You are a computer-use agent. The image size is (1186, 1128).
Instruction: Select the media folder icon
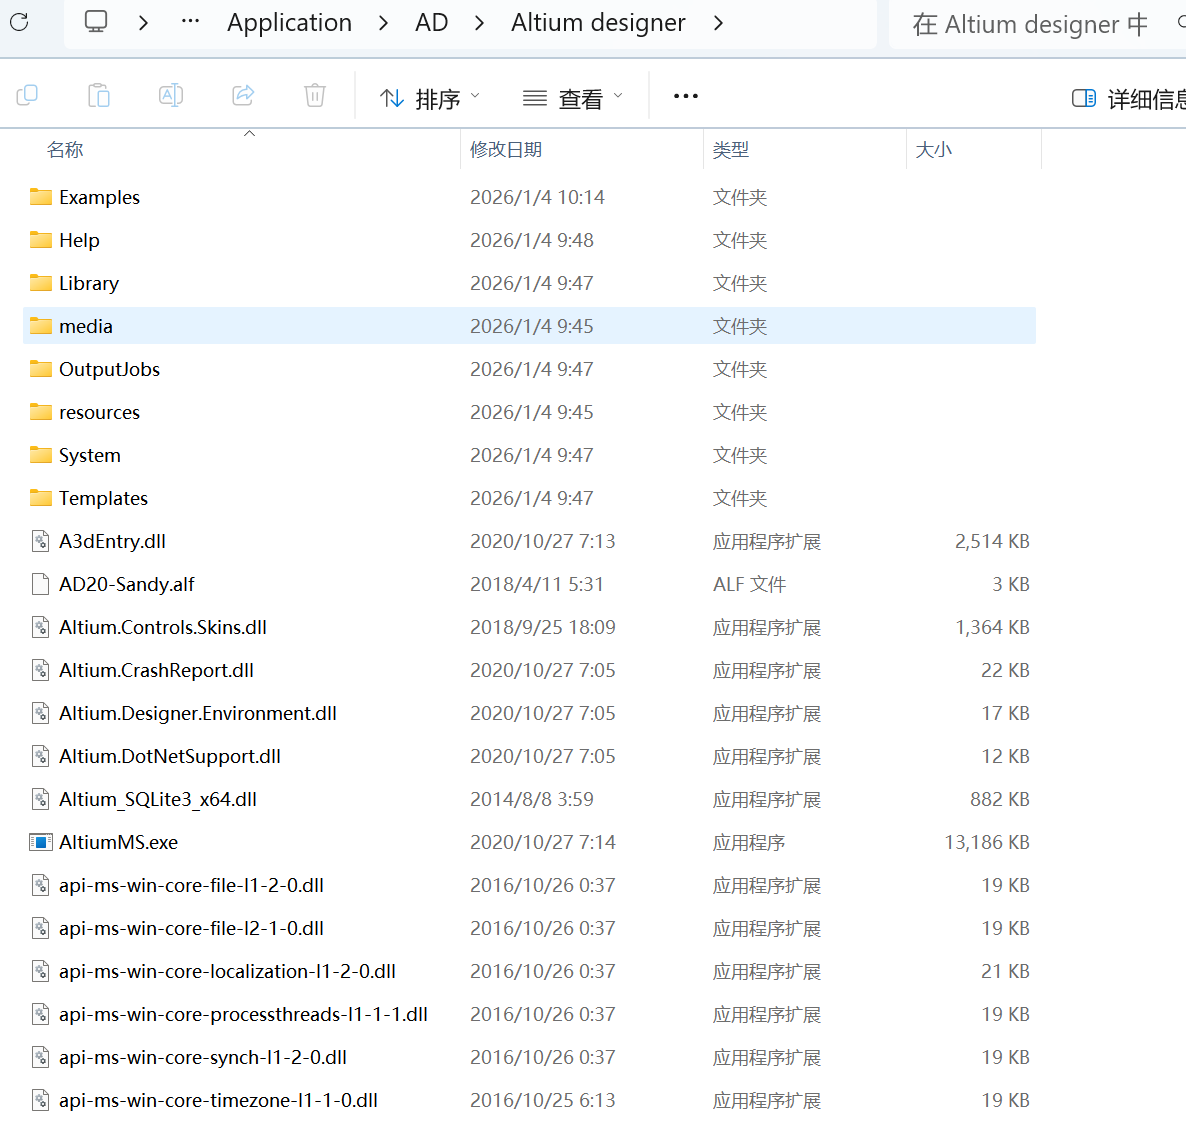41,326
